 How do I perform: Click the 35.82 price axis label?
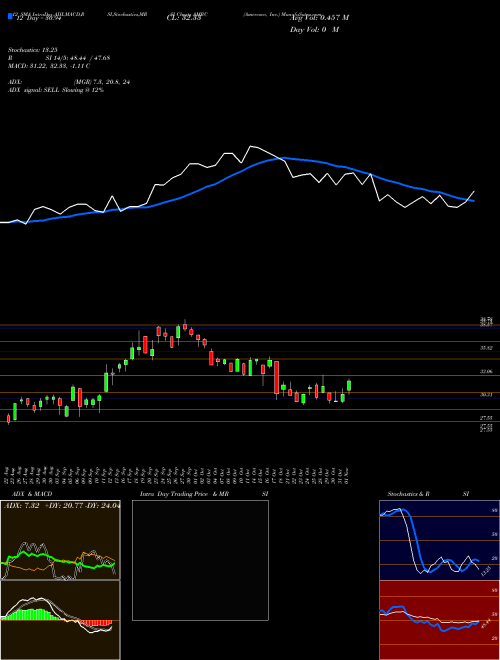(487, 348)
